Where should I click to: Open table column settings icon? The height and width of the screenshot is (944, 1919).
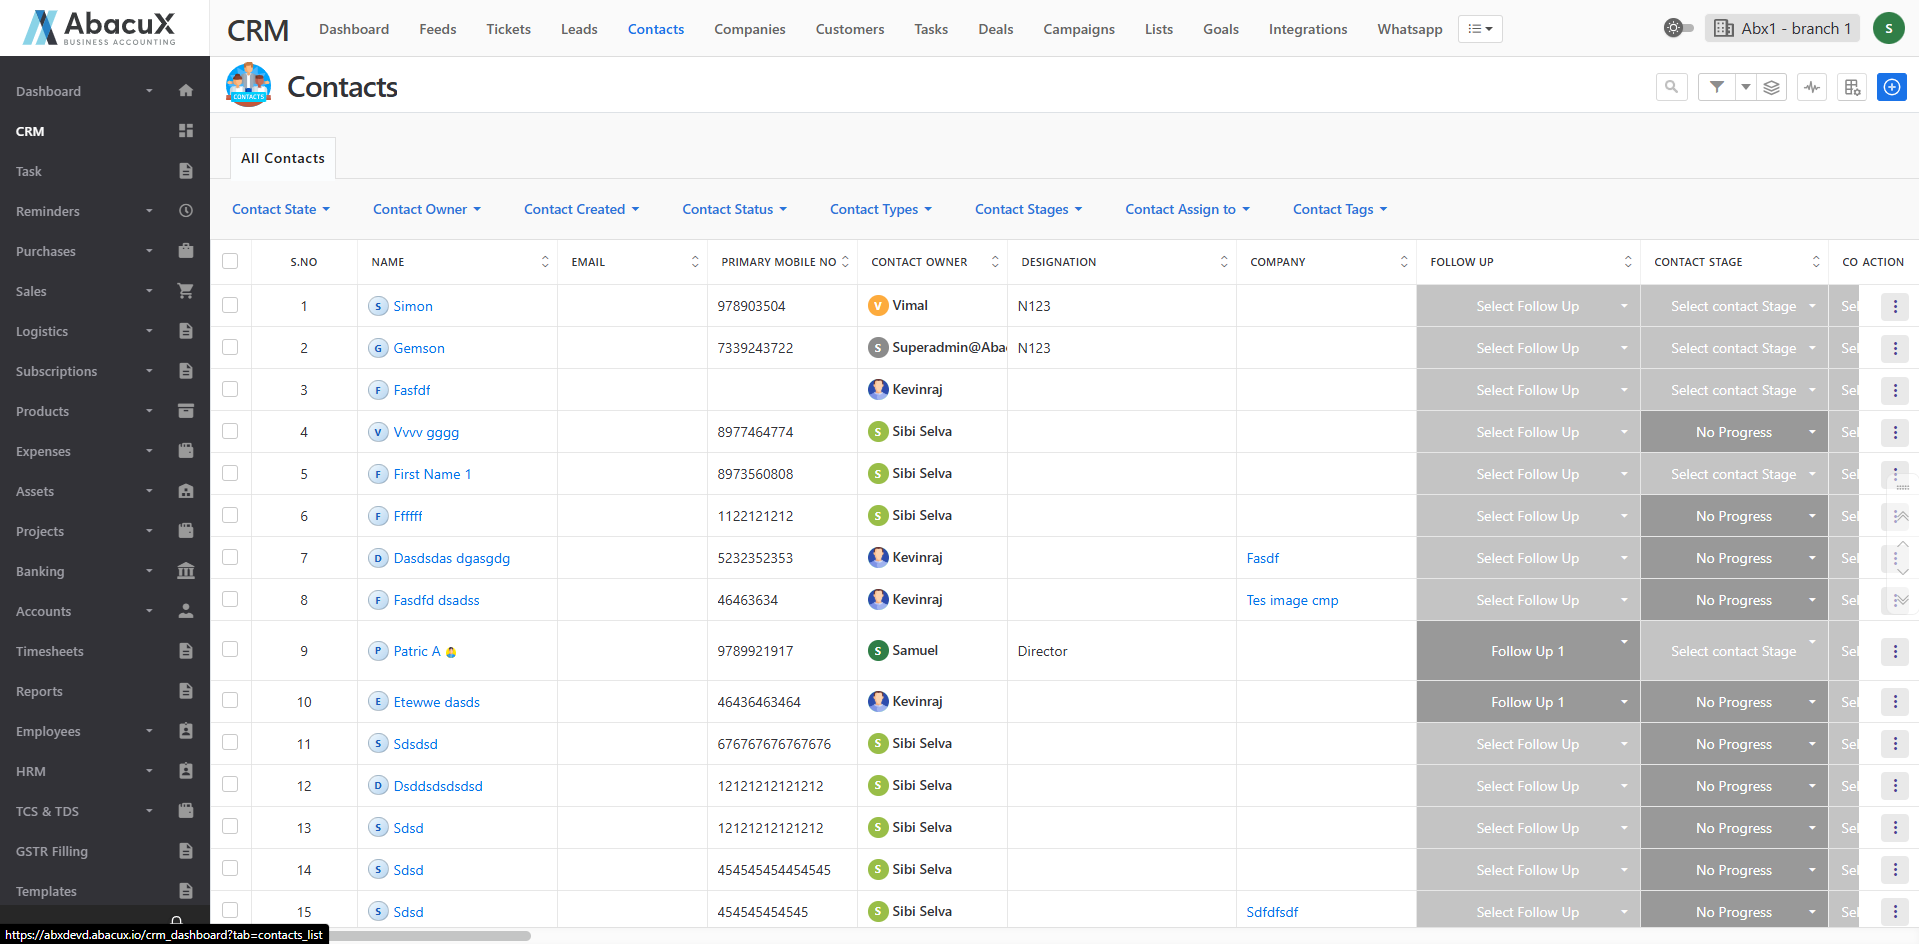coord(1852,87)
